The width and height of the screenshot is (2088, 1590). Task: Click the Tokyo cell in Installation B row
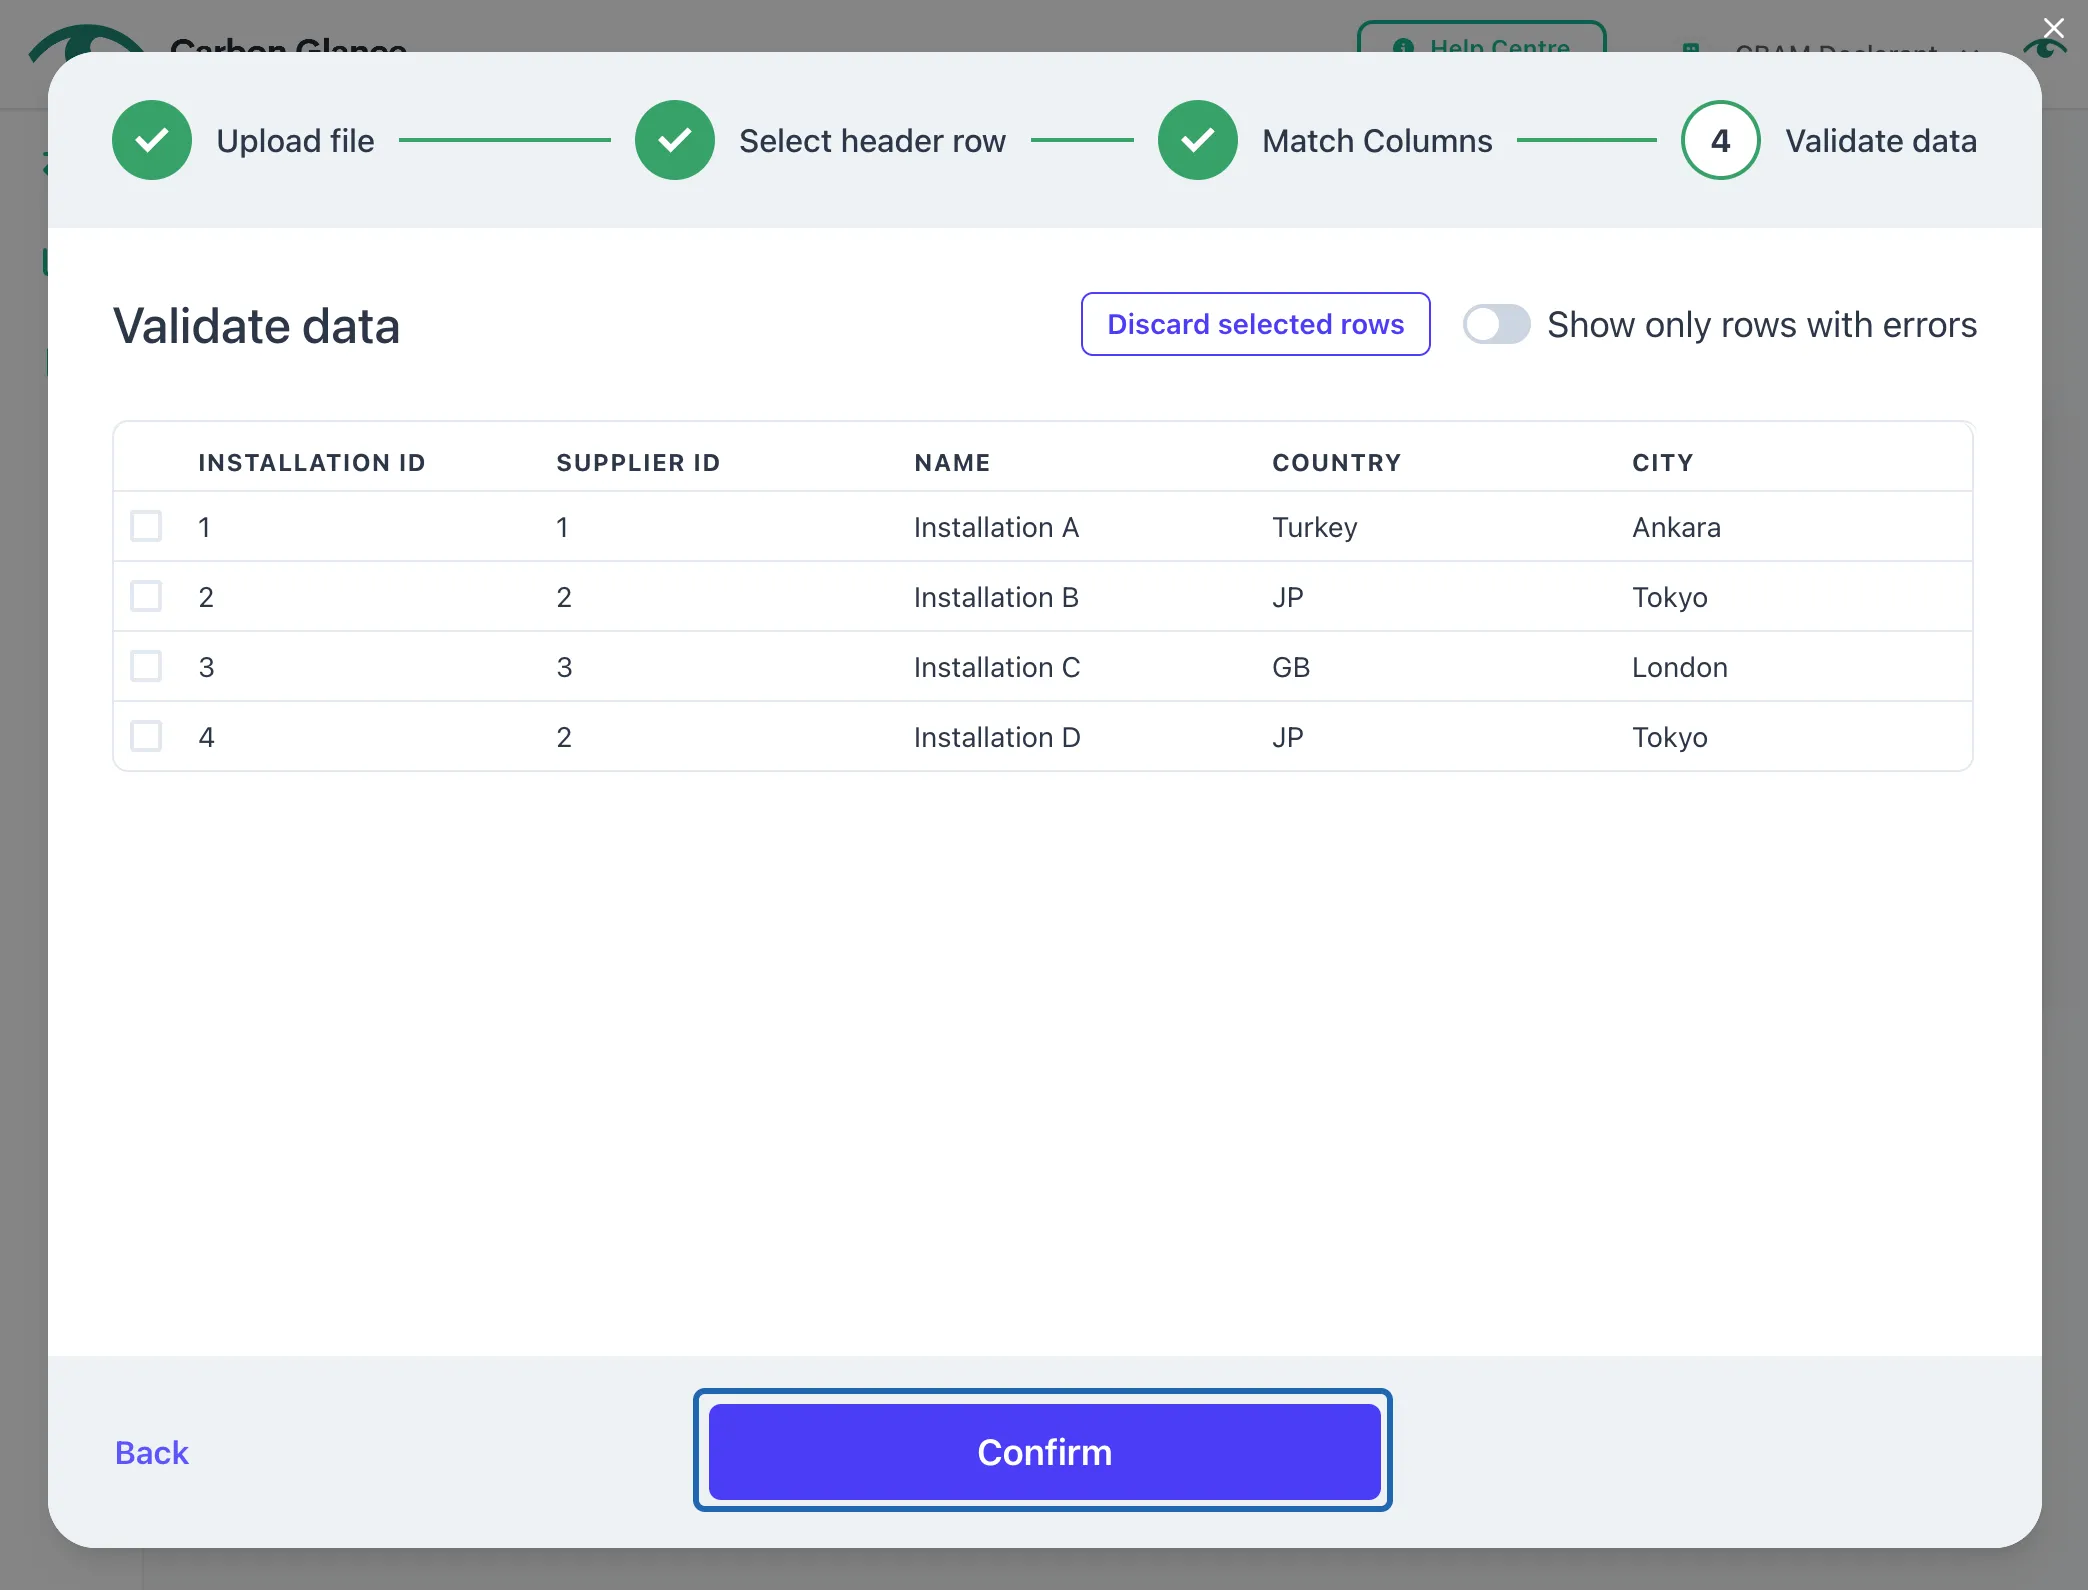(1670, 597)
